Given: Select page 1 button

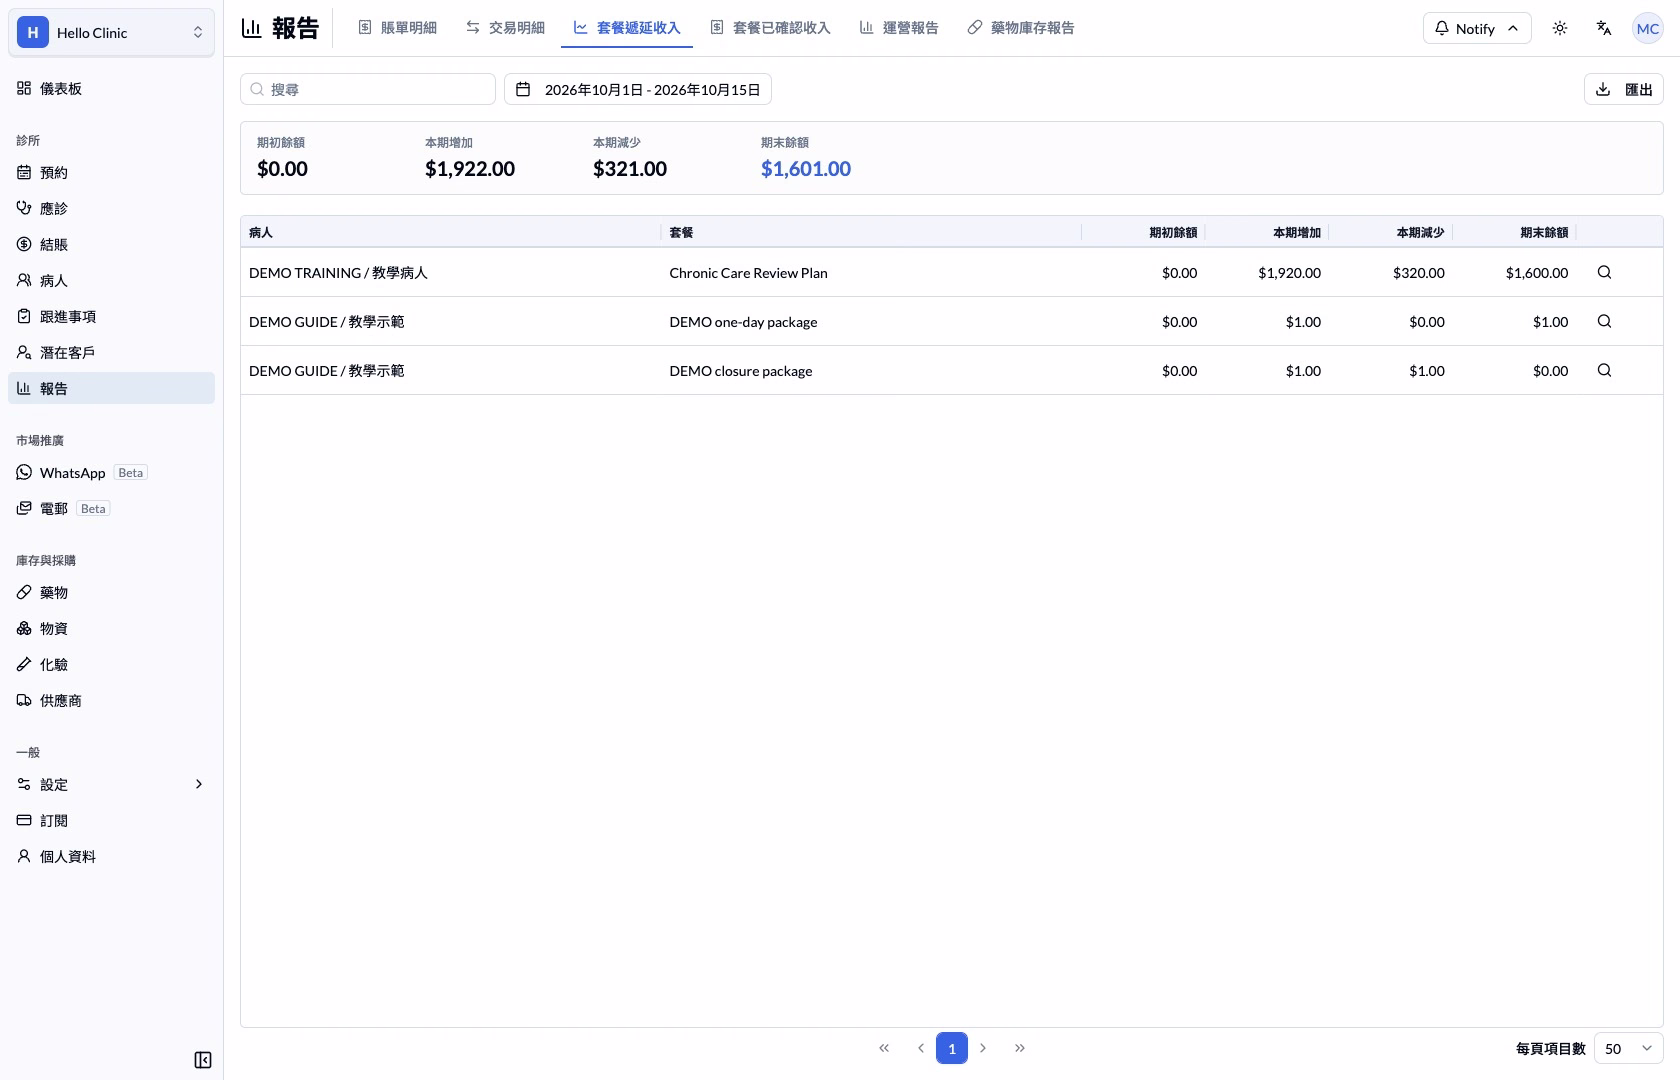Looking at the screenshot, I should click(952, 1048).
